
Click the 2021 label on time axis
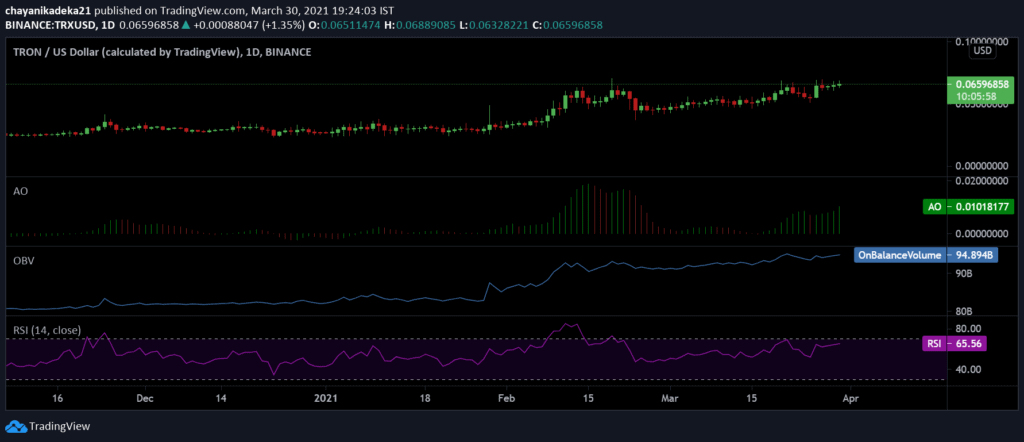pos(325,398)
